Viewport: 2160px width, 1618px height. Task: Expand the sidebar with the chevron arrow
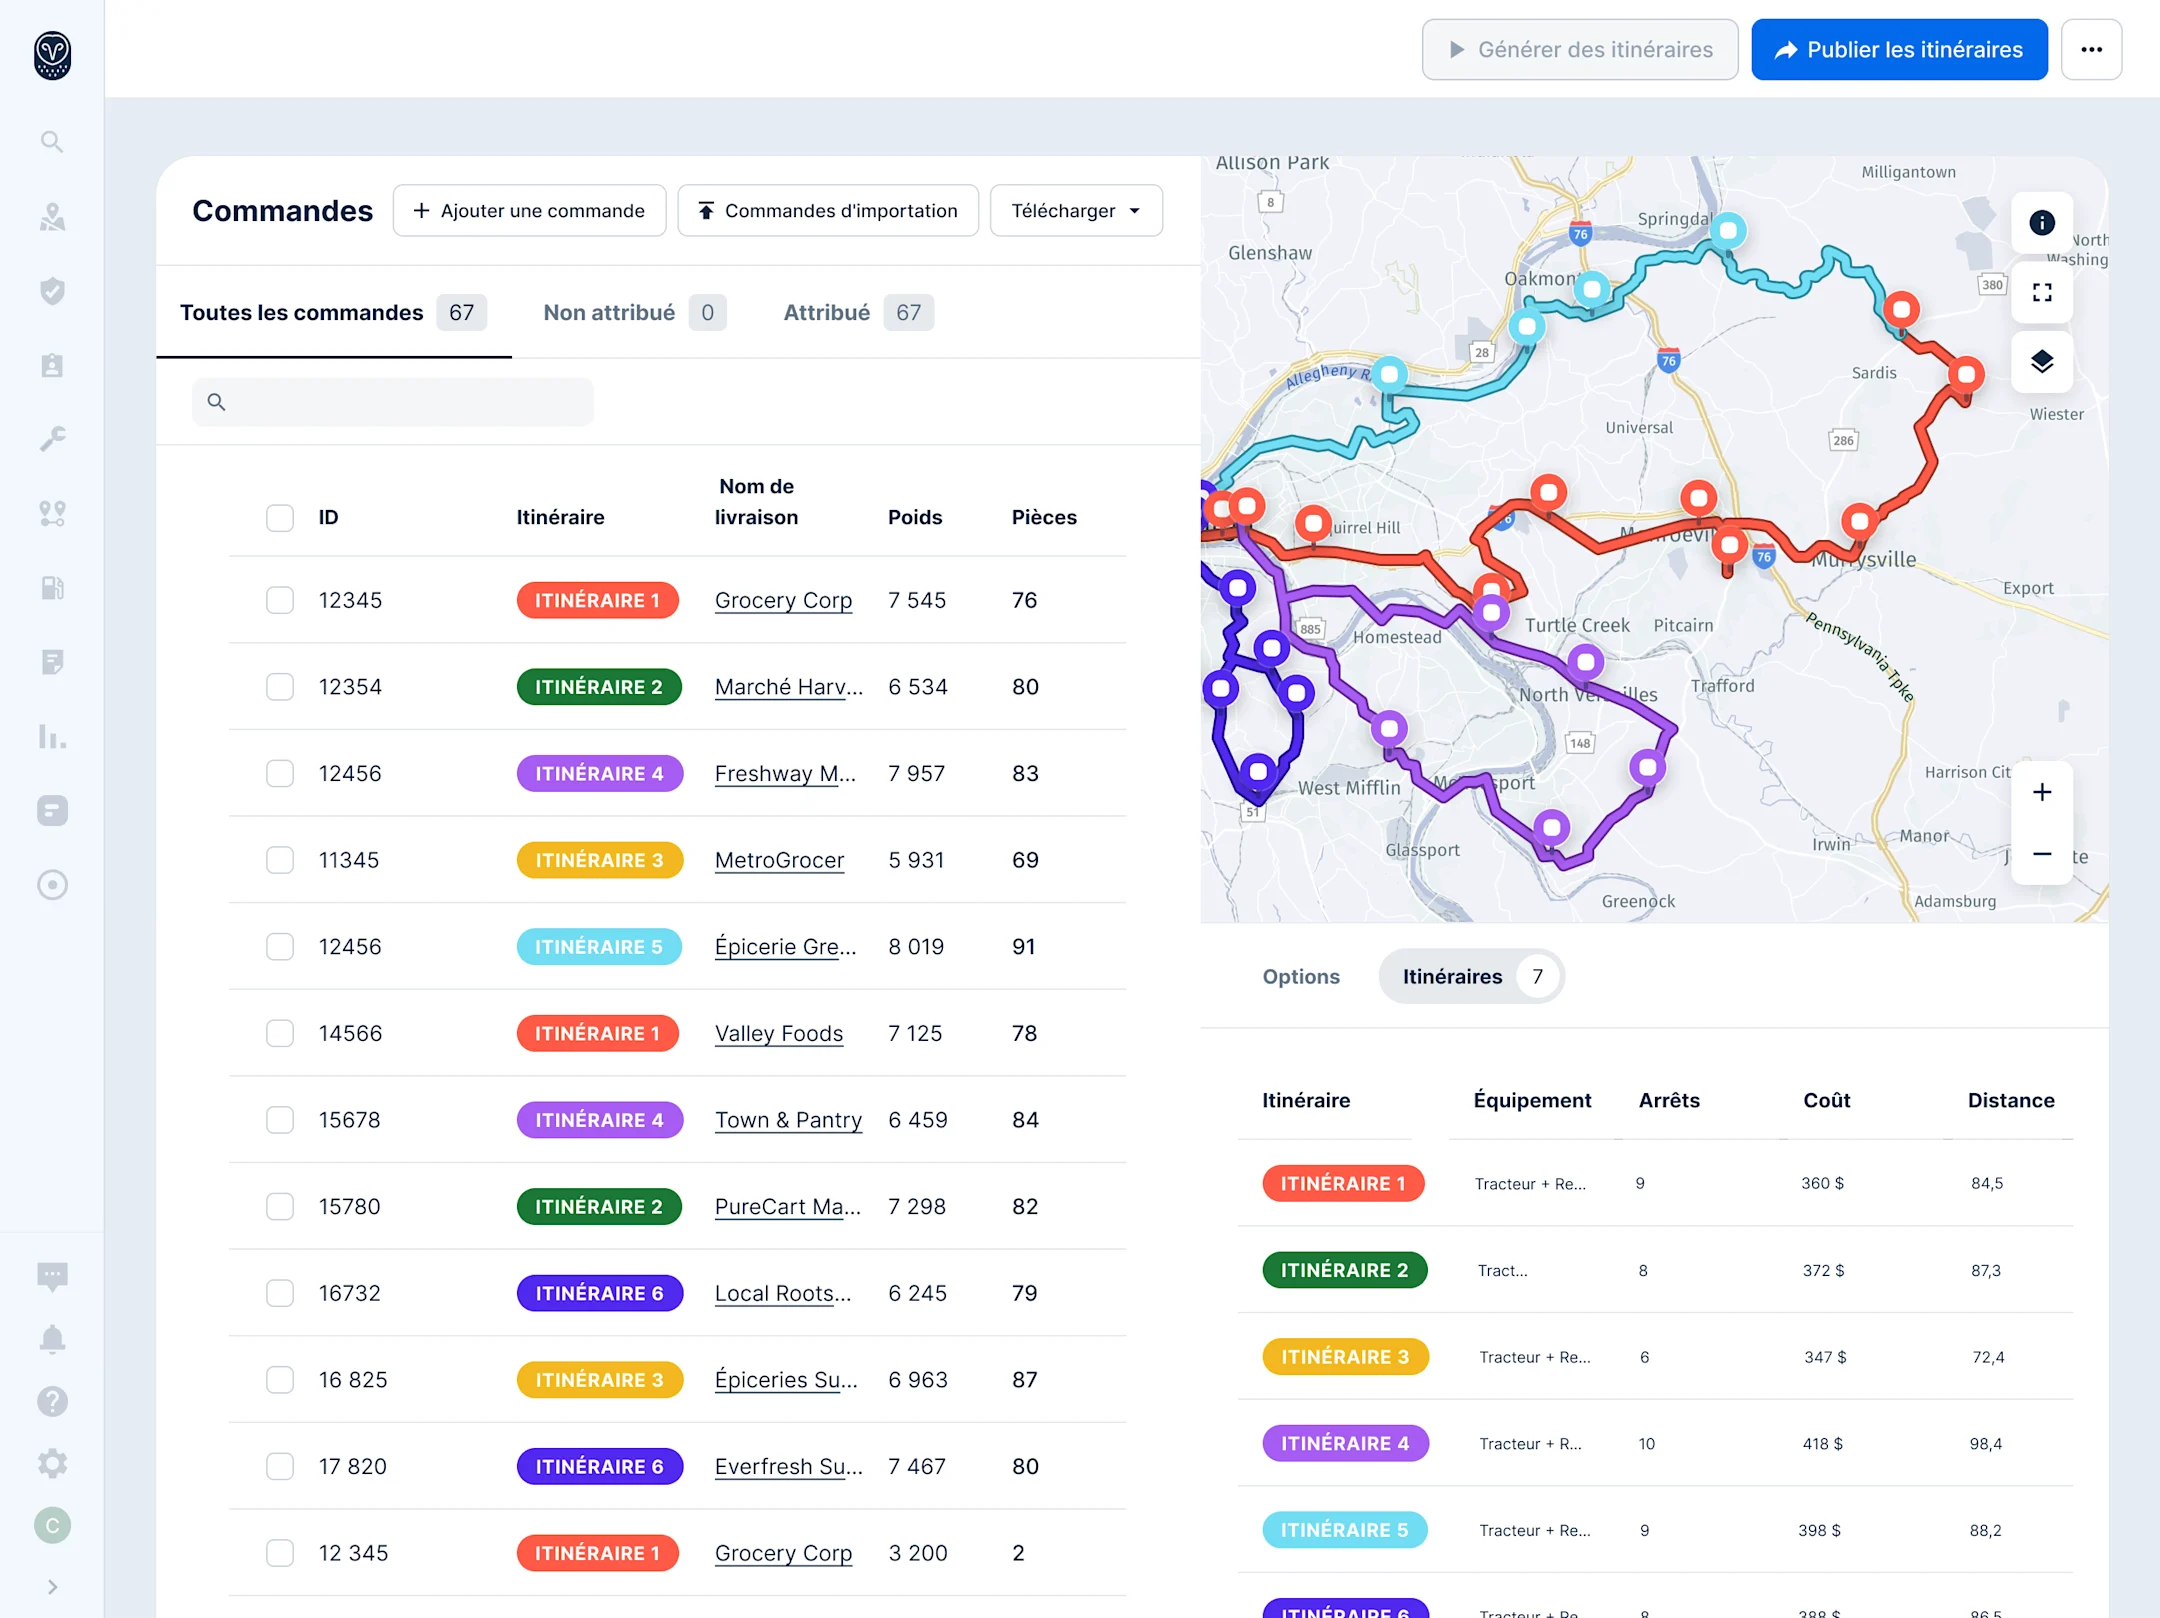tap(51, 1586)
